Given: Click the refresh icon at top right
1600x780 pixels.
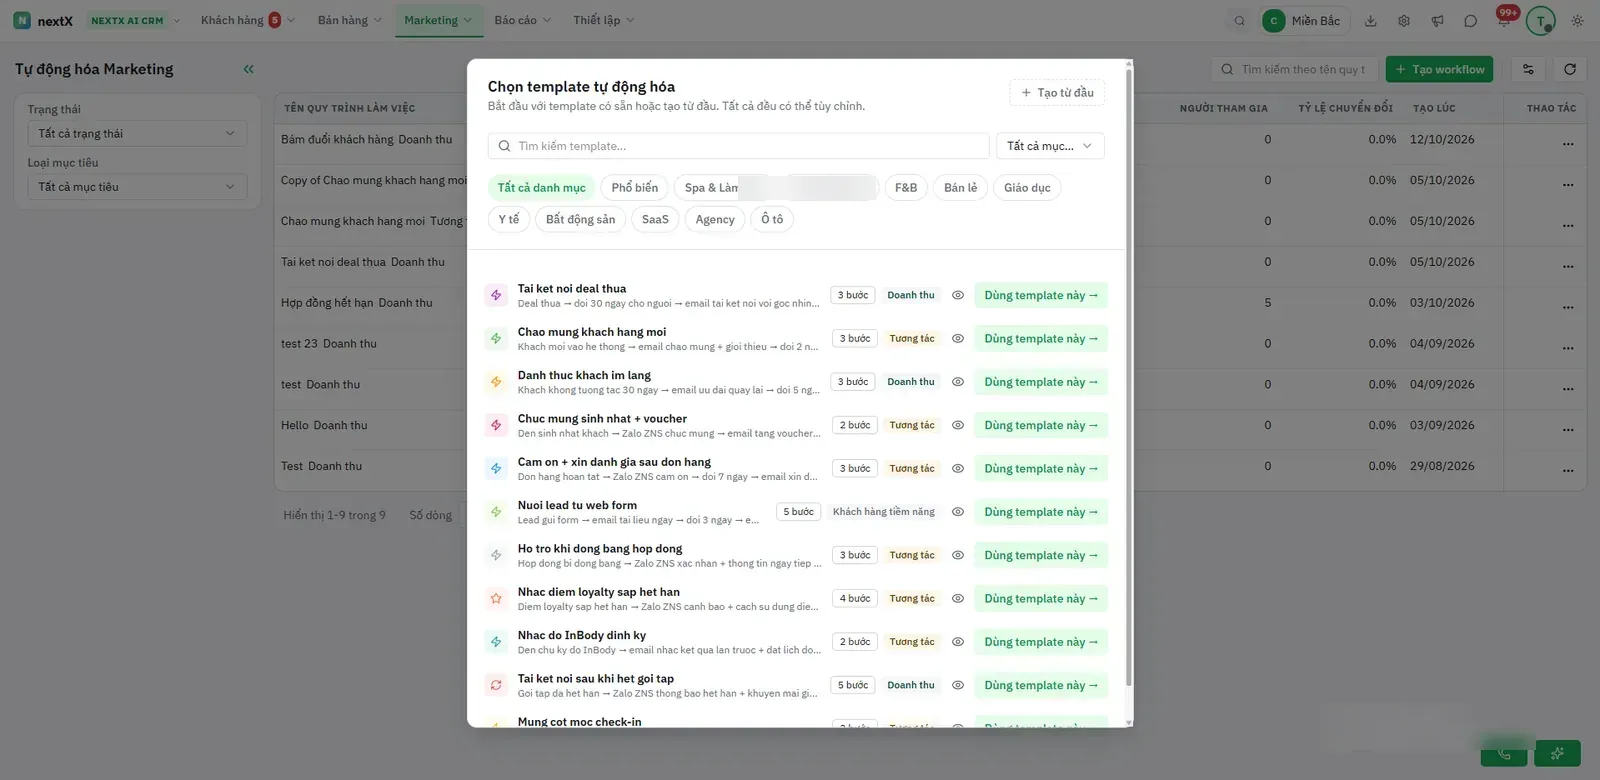Looking at the screenshot, I should 1570,69.
